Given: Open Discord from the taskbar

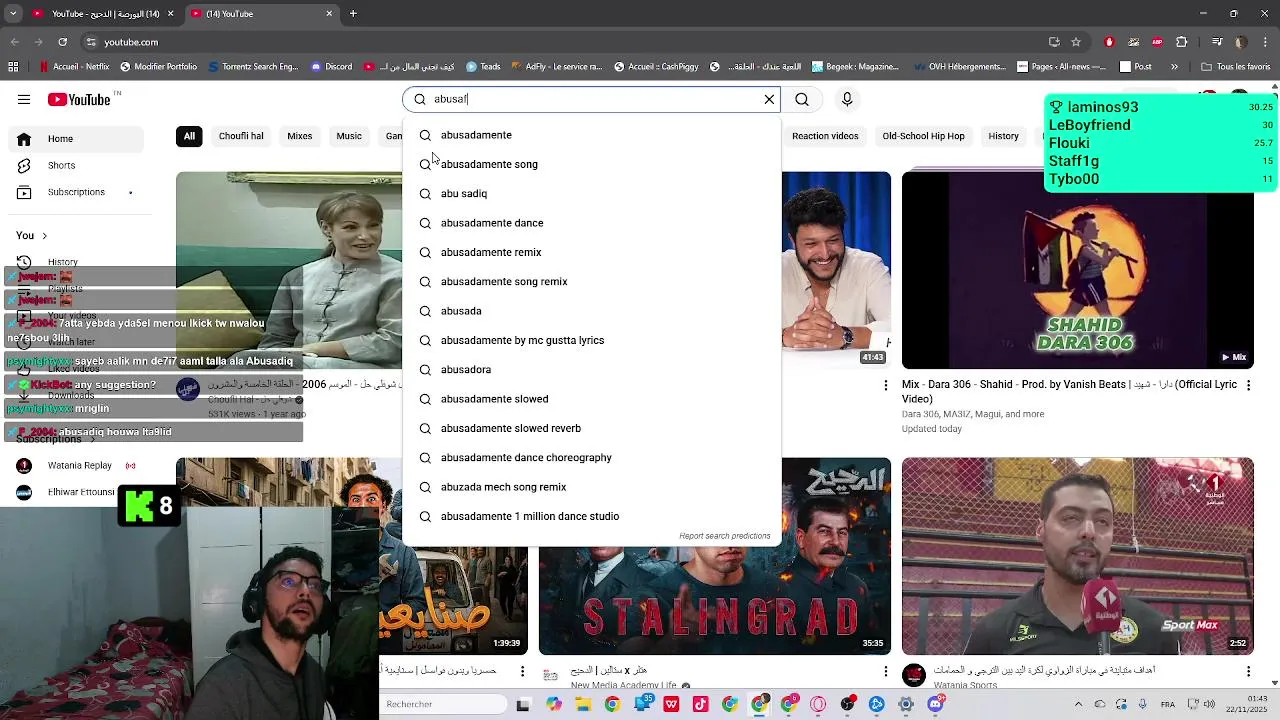Looking at the screenshot, I should (935, 704).
